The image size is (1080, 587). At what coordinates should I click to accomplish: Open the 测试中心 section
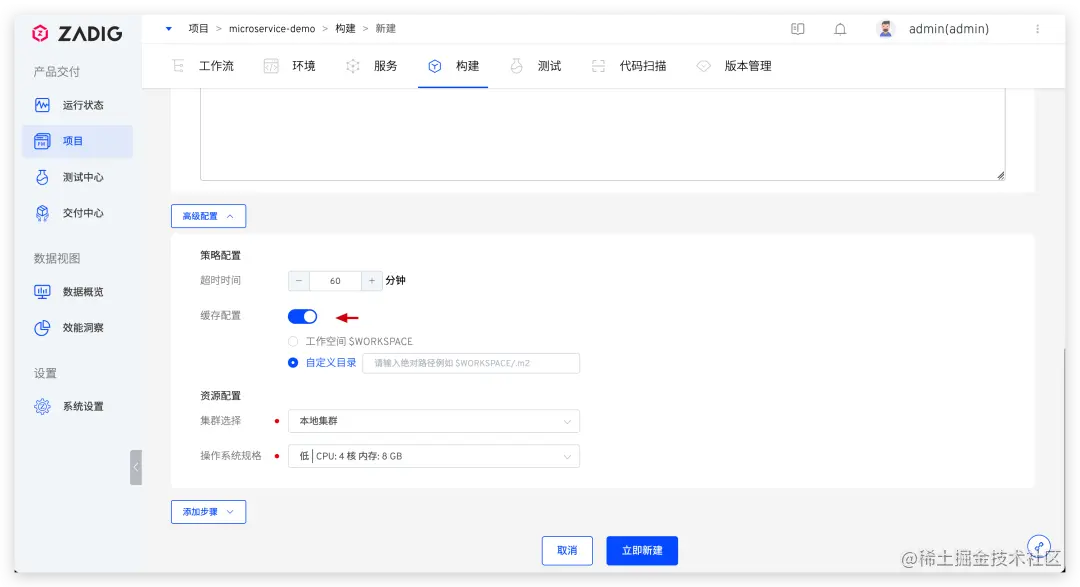tap(80, 177)
